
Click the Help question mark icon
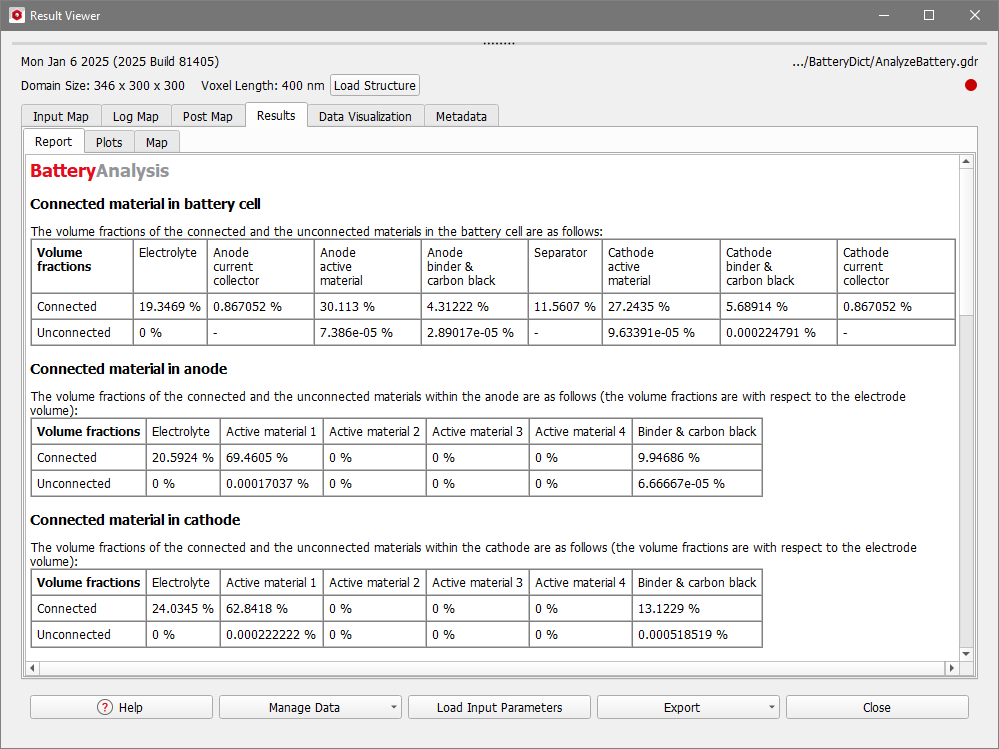point(104,707)
